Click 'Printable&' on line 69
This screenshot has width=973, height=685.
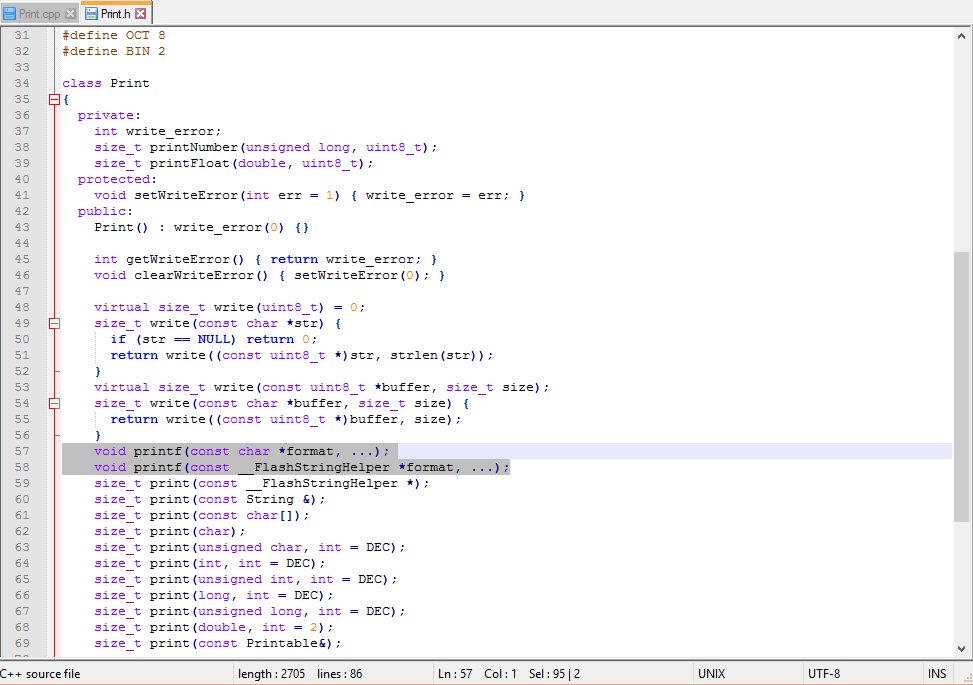pyautogui.click(x=286, y=643)
